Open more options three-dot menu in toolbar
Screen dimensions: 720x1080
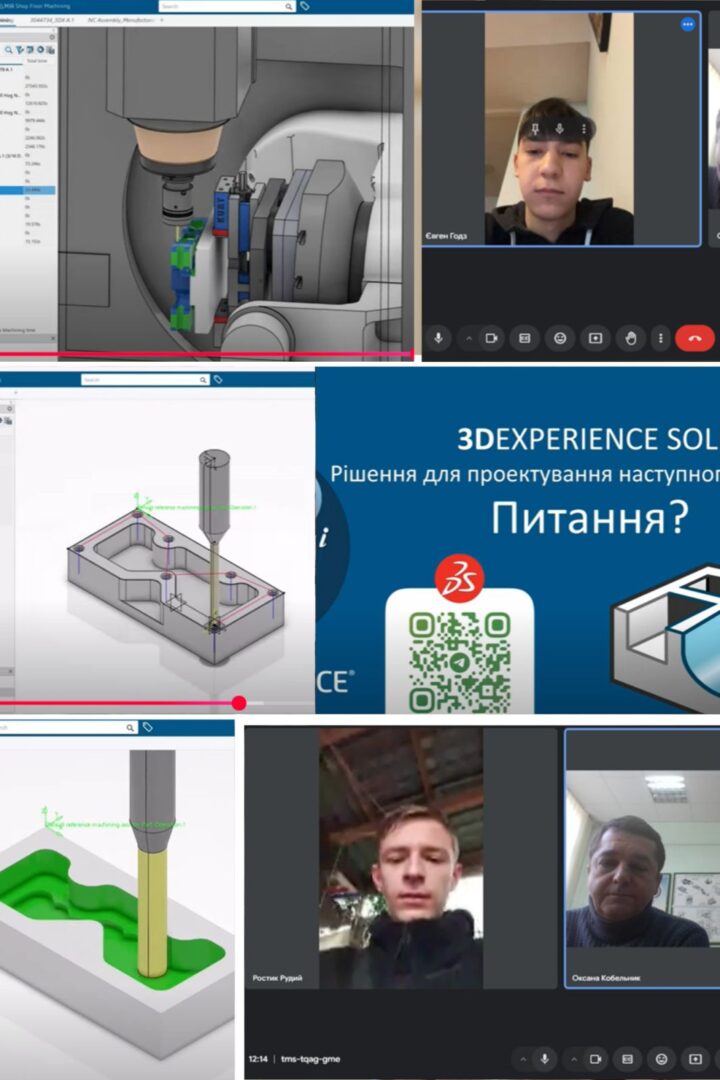660,338
